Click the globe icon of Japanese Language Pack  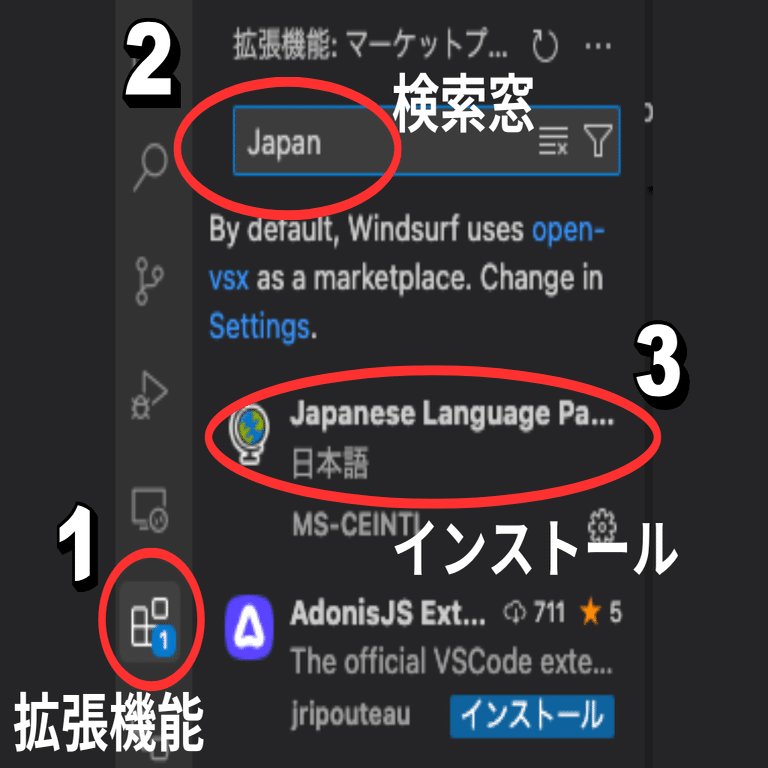249,434
